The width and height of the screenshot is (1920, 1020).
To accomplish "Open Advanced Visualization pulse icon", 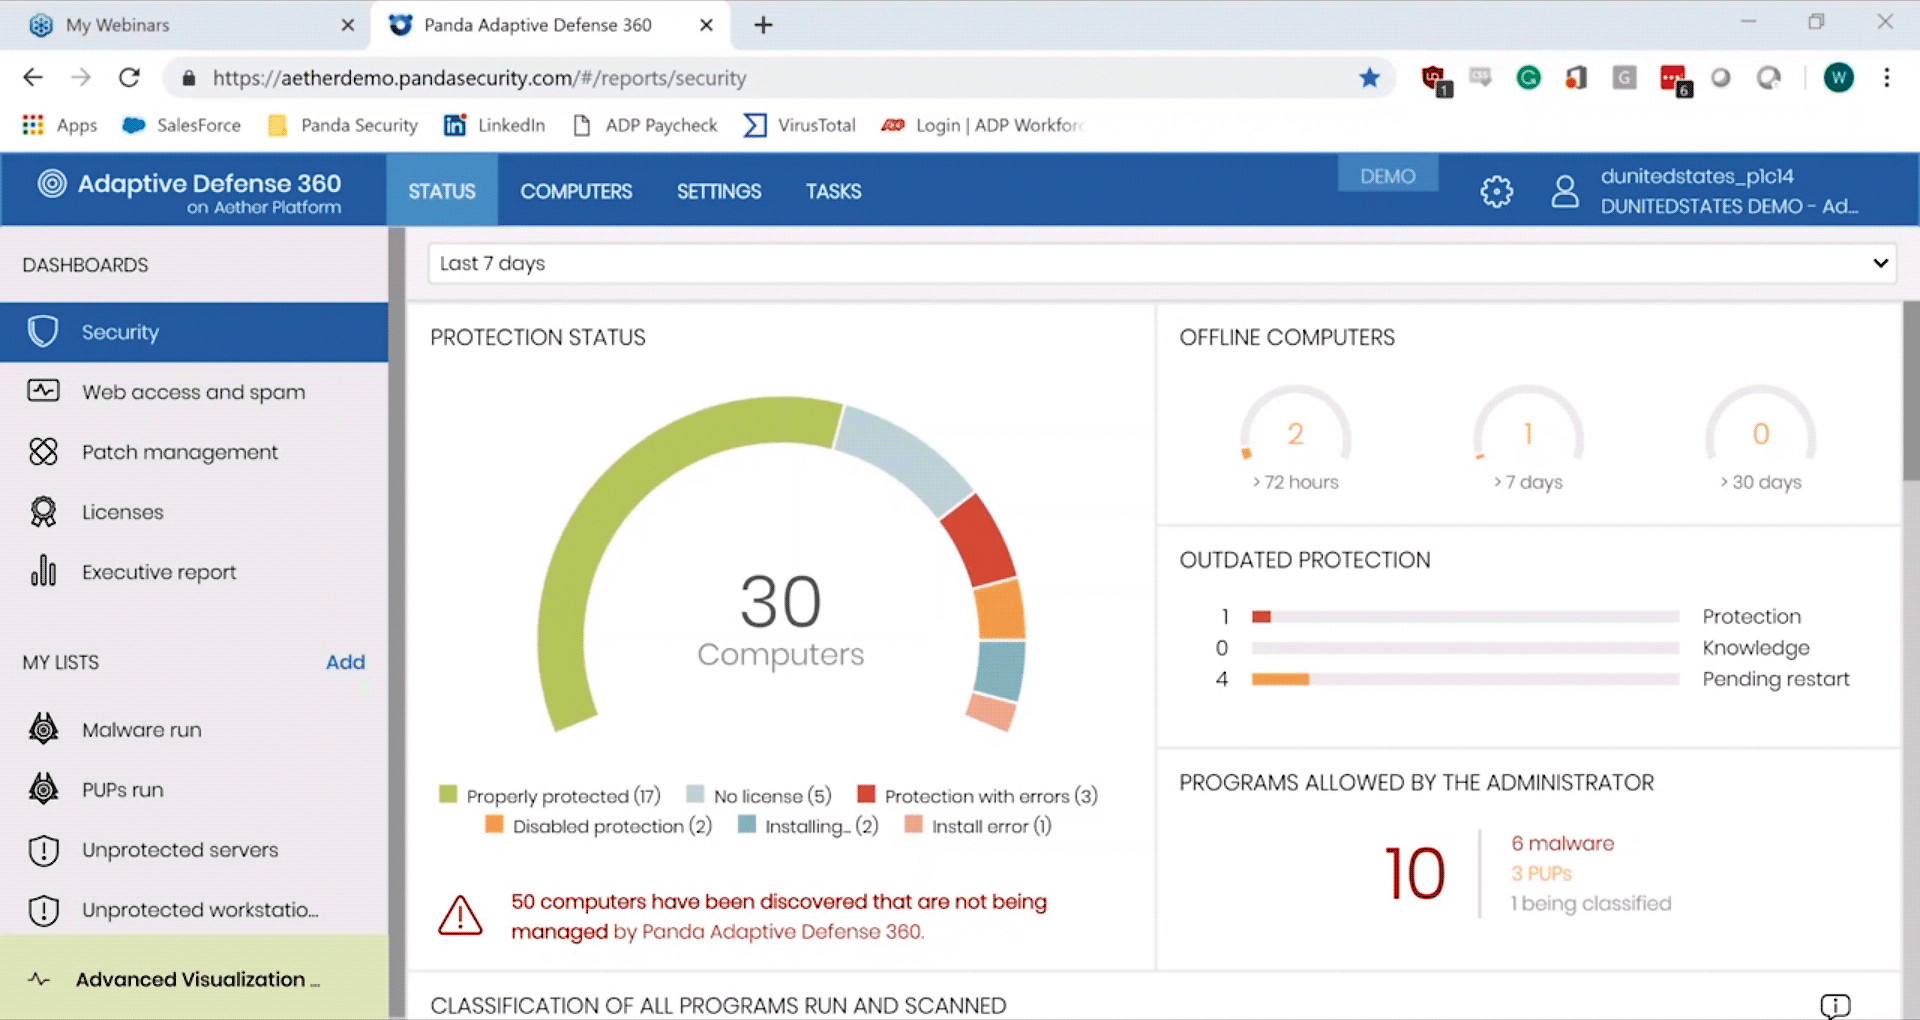I will tap(39, 979).
